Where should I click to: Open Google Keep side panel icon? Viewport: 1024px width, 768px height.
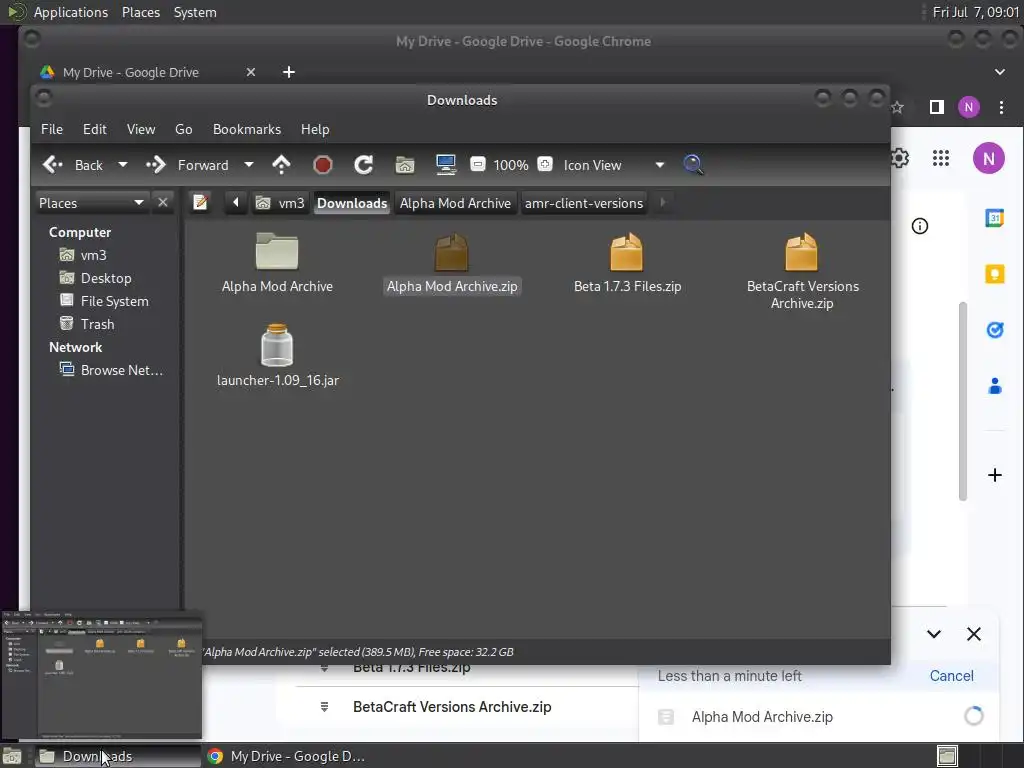995,274
